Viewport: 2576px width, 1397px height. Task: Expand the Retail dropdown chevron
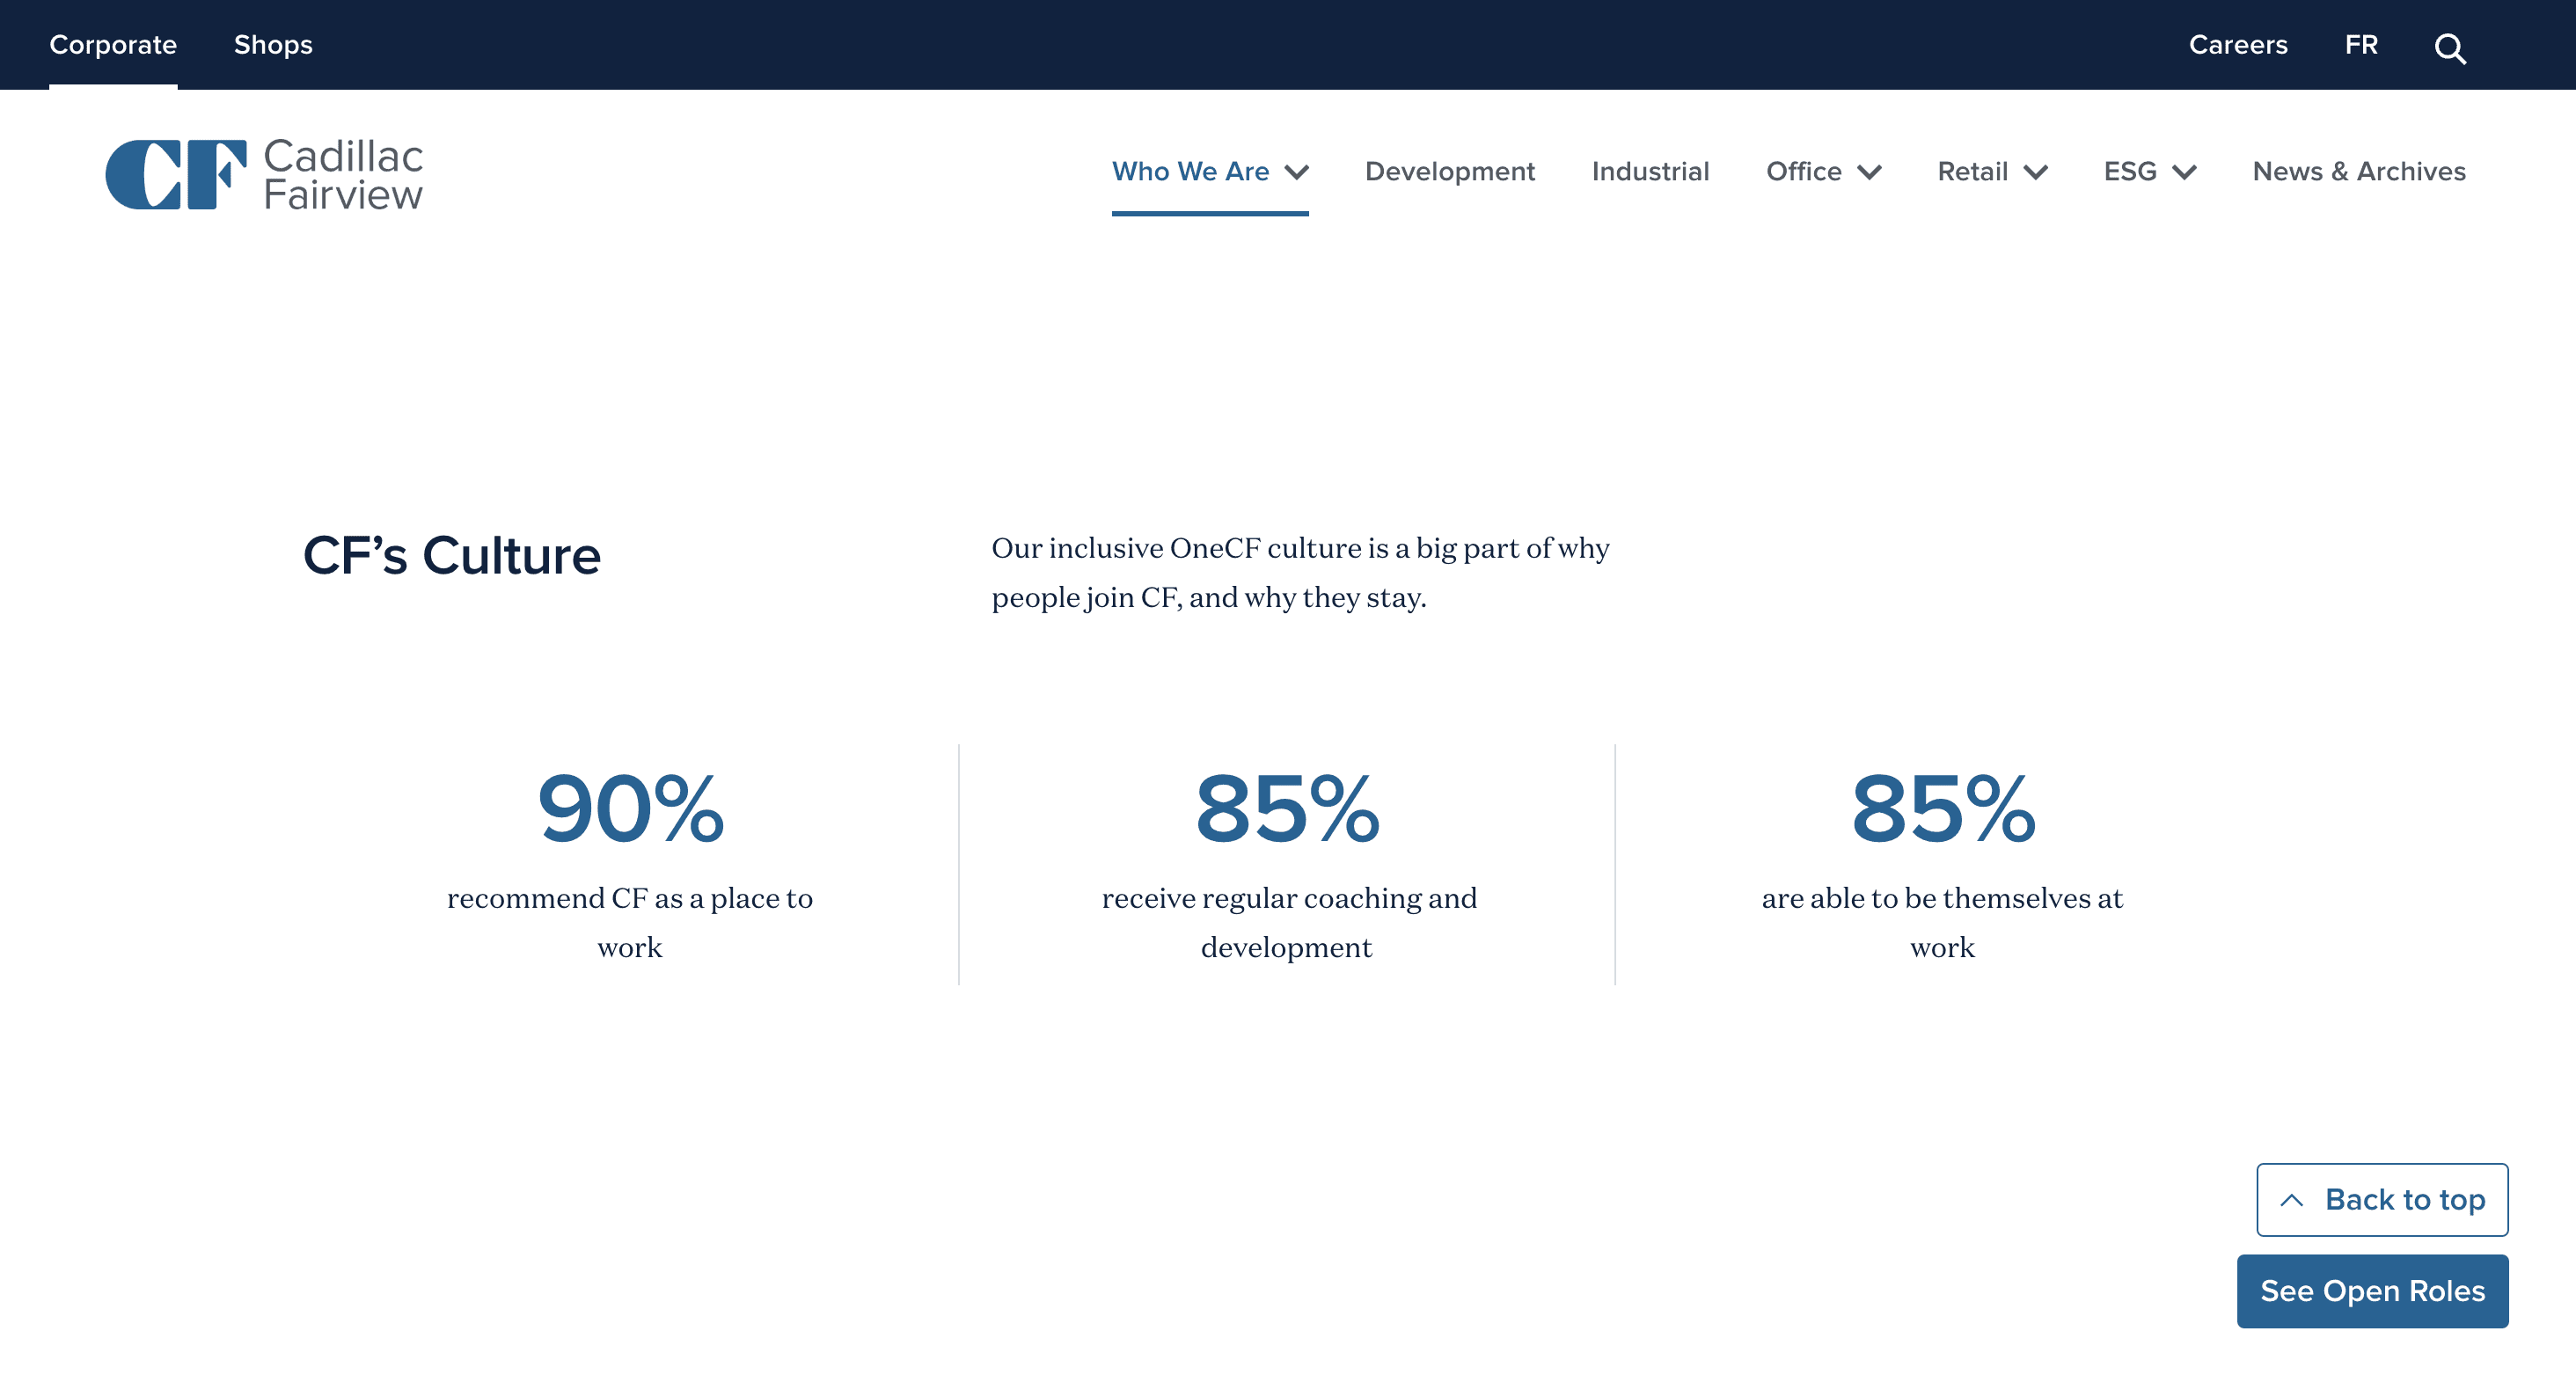tap(2035, 172)
